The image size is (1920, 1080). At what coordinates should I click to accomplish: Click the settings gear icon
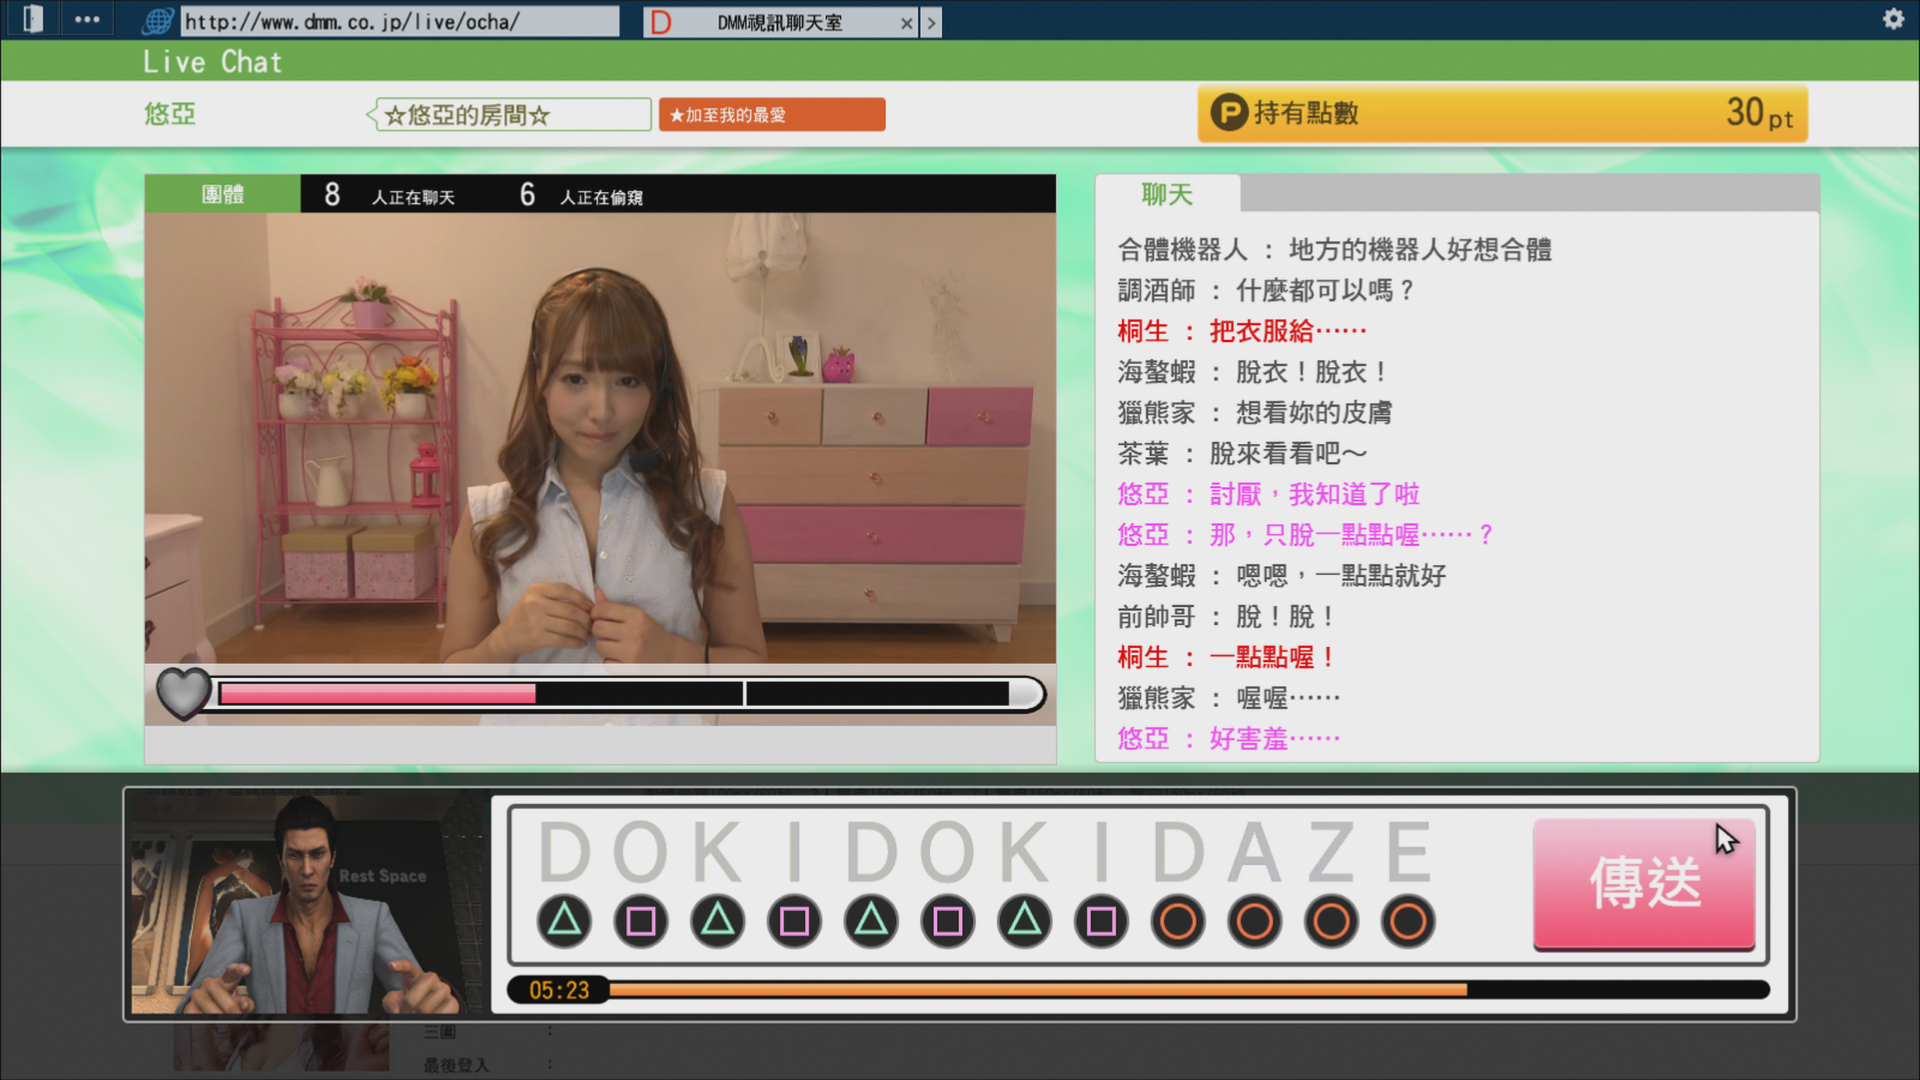point(1893,19)
